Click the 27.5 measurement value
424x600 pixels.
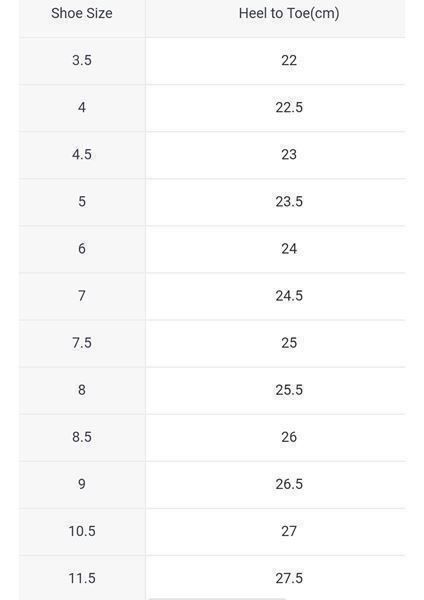point(289,578)
